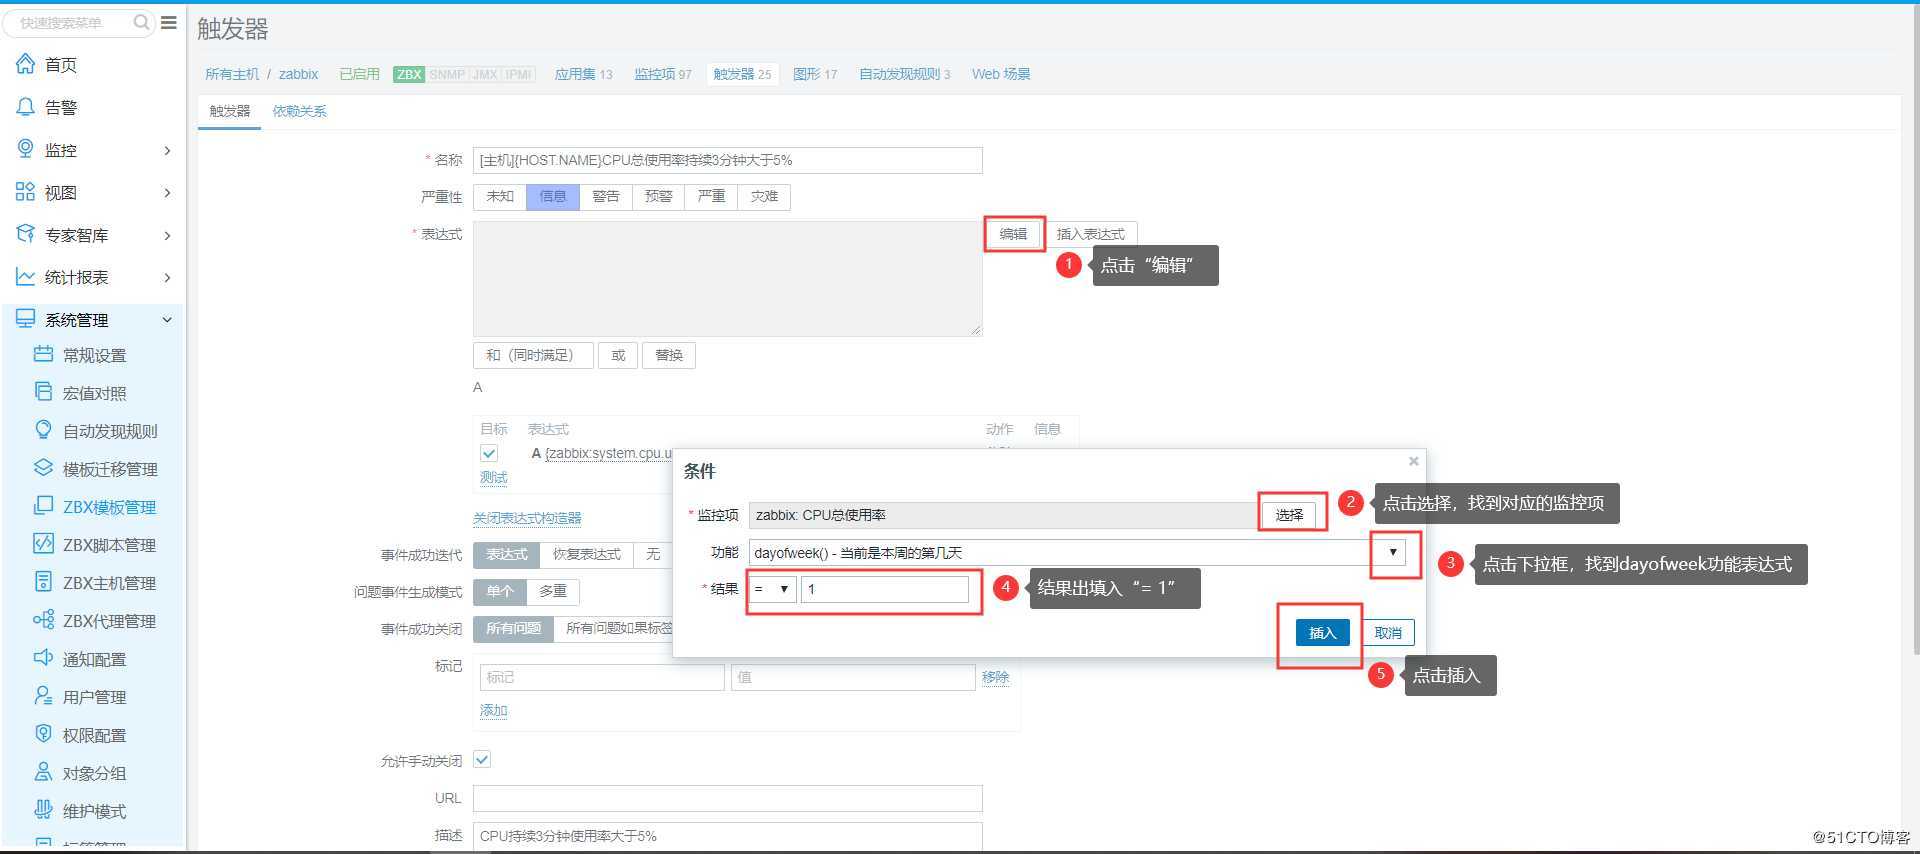Viewport: 1920px width, 854px height.
Task: Toggle checkbox for expression row A
Action: click(489, 454)
